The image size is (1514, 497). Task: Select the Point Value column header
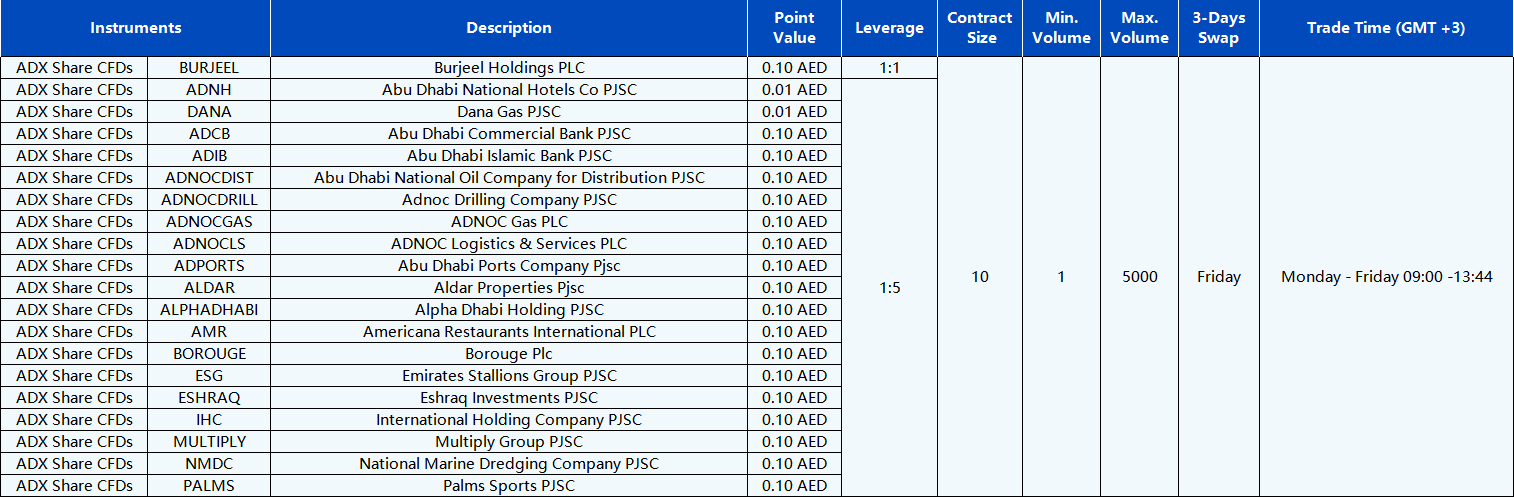pyautogui.click(x=794, y=28)
